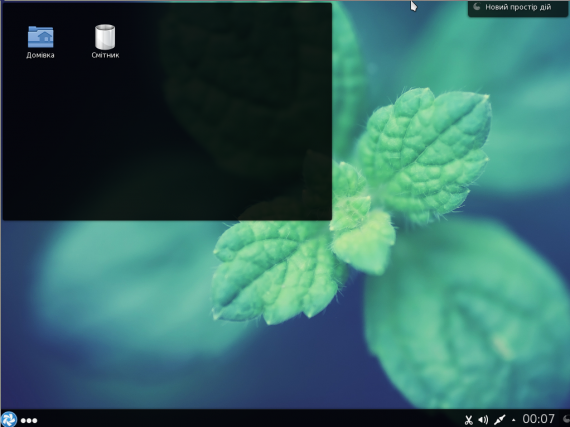Open the network plug tray icon
This screenshot has width=570, height=427.
pyautogui.click(x=499, y=420)
